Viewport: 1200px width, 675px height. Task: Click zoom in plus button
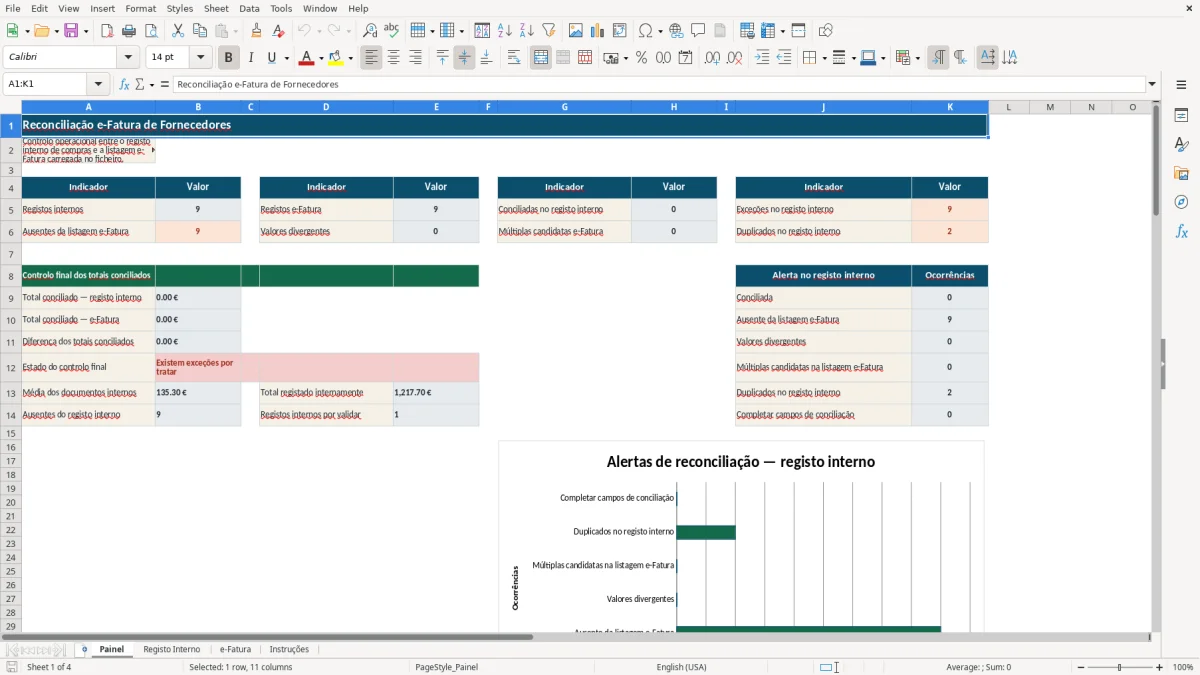[x=1160, y=667]
